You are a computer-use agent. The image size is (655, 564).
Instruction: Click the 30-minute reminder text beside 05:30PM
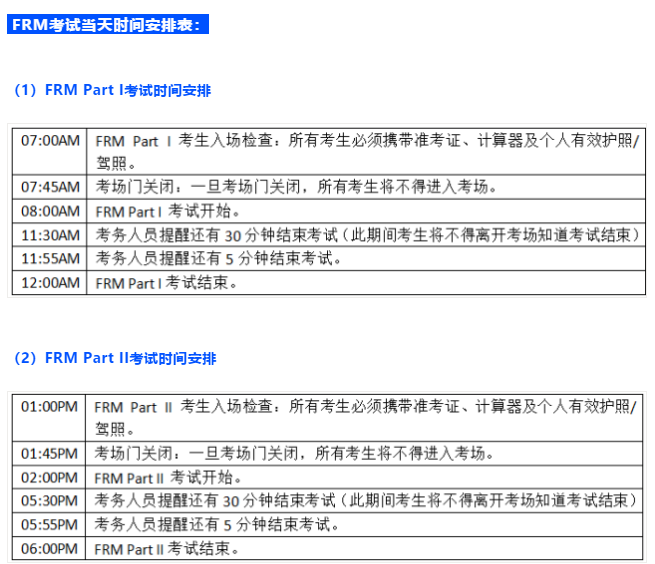click(x=364, y=500)
